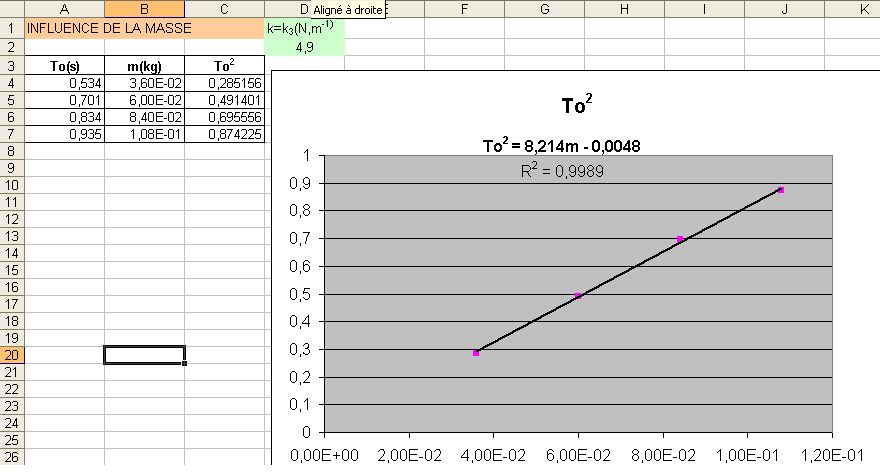This screenshot has width=880, height=475.
Task: Click column G header
Action: tap(544, 9)
